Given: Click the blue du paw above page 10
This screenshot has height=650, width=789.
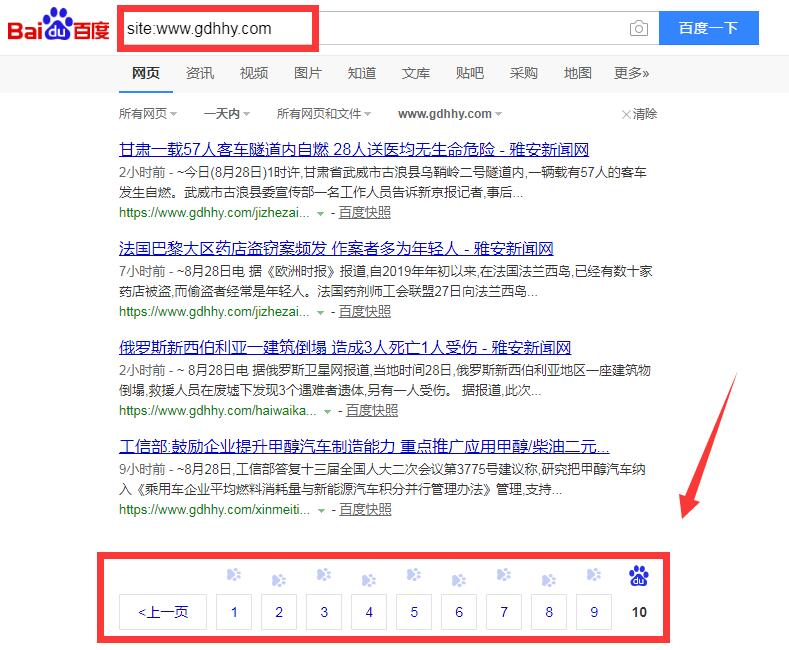Looking at the screenshot, I should [x=639, y=576].
